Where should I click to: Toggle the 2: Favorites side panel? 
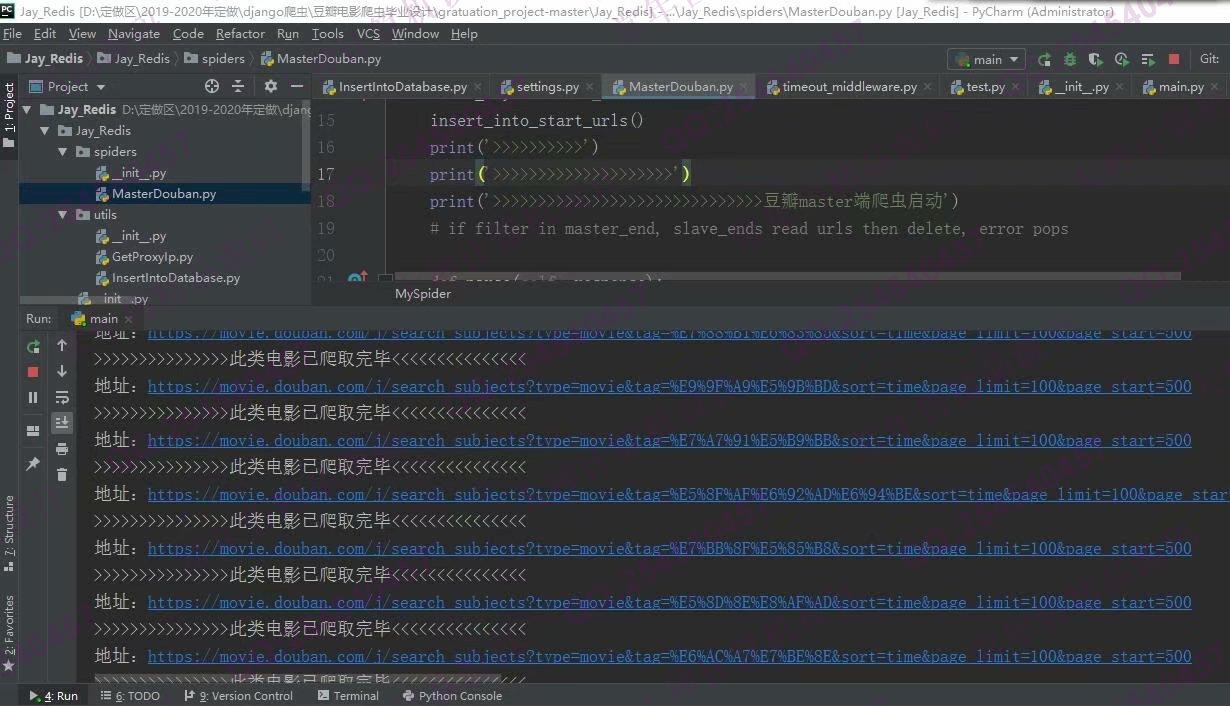9,633
